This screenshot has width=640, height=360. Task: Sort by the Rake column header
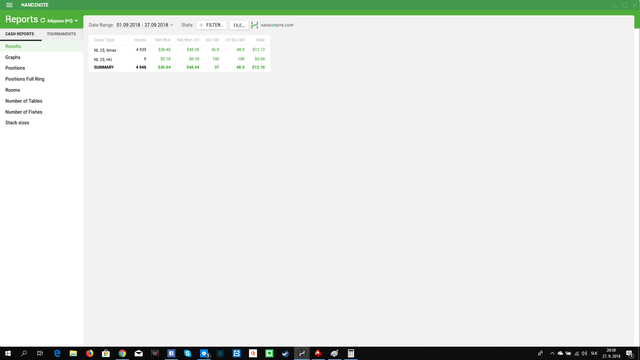coord(260,40)
